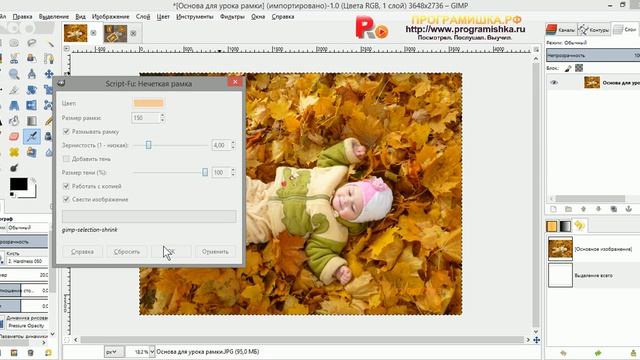Click the 'Размер тени' value spinner arrows
Screen dimensions: 640x360
233,172
